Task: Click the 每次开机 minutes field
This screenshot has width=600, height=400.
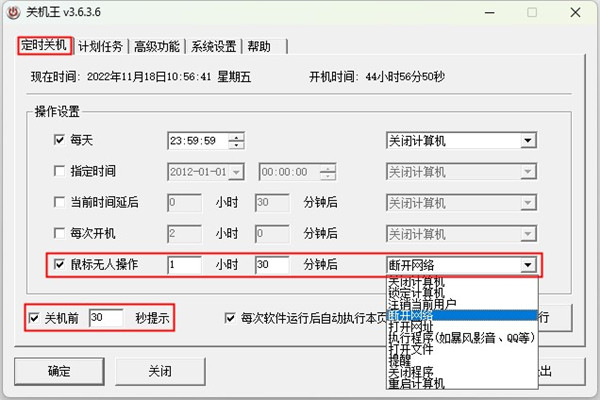Action: (272, 234)
